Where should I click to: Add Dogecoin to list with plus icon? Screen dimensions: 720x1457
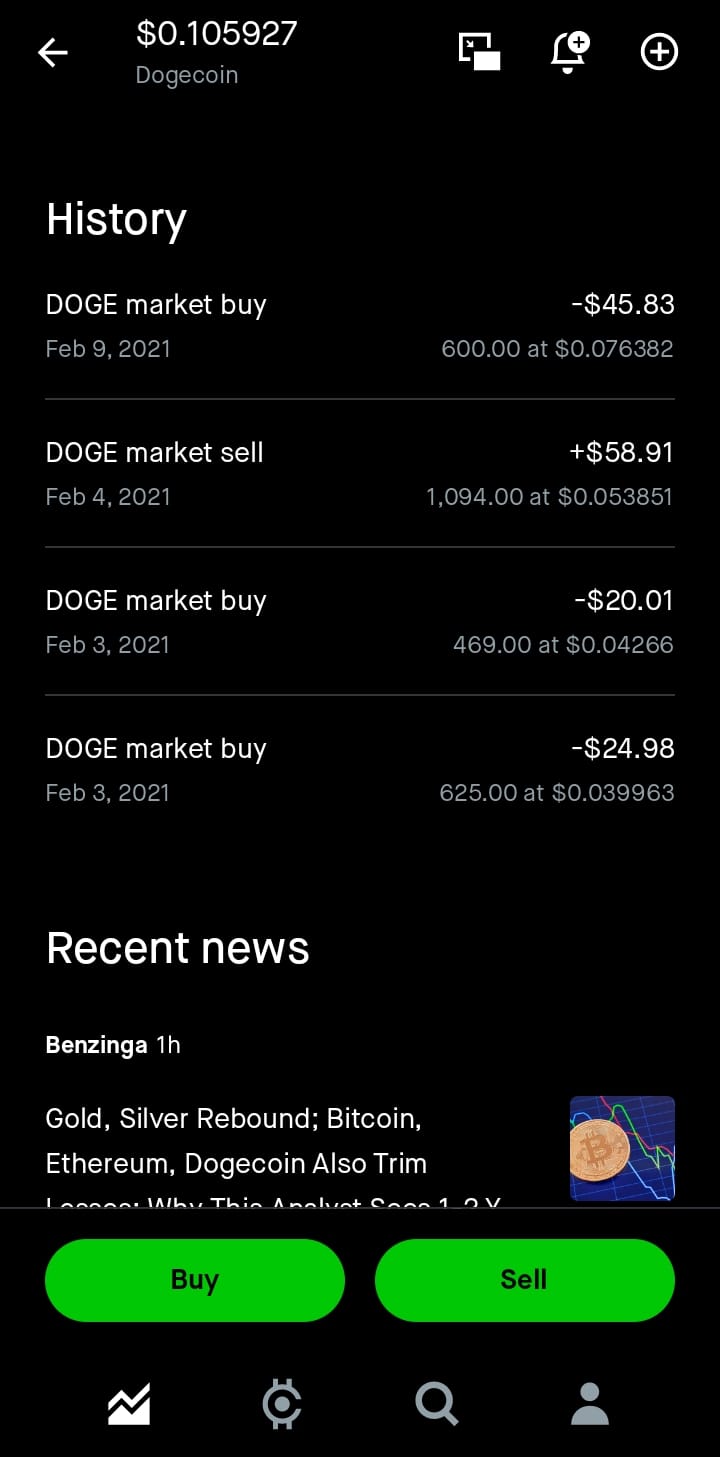pyautogui.click(x=659, y=52)
